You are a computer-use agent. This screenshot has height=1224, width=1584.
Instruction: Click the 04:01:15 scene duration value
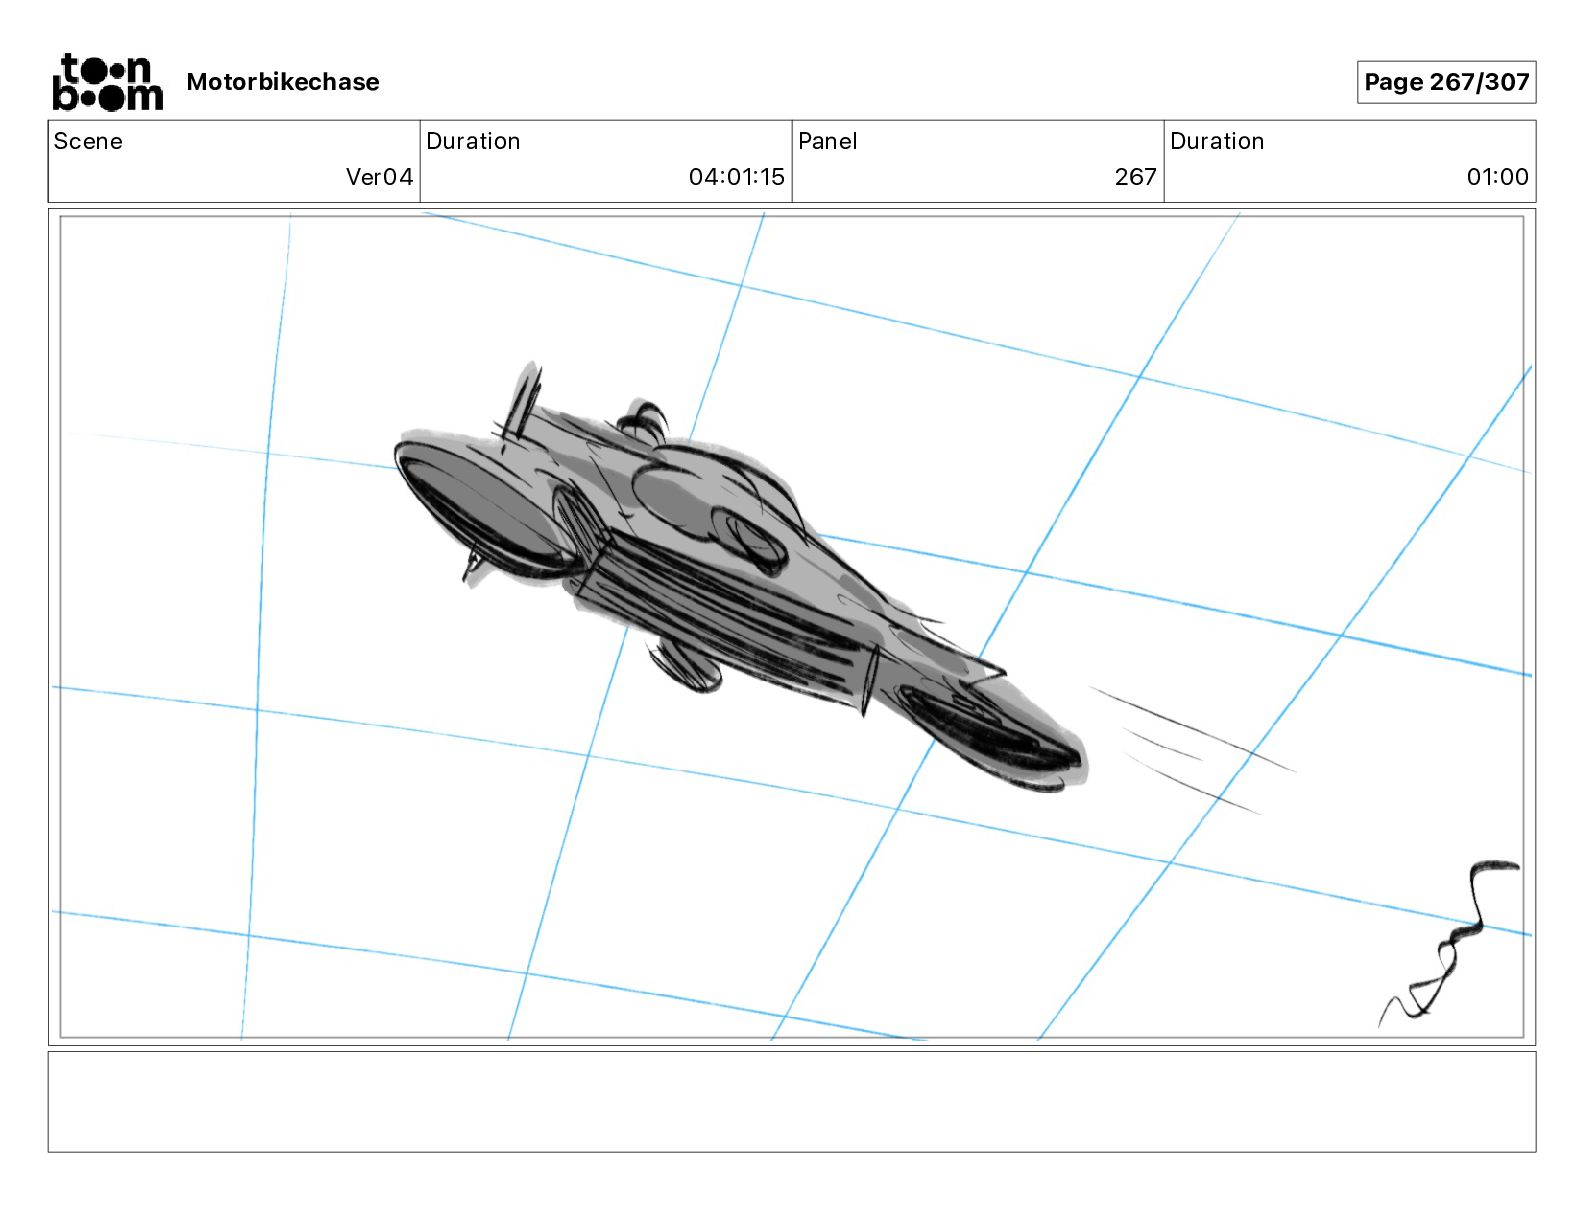[736, 177]
